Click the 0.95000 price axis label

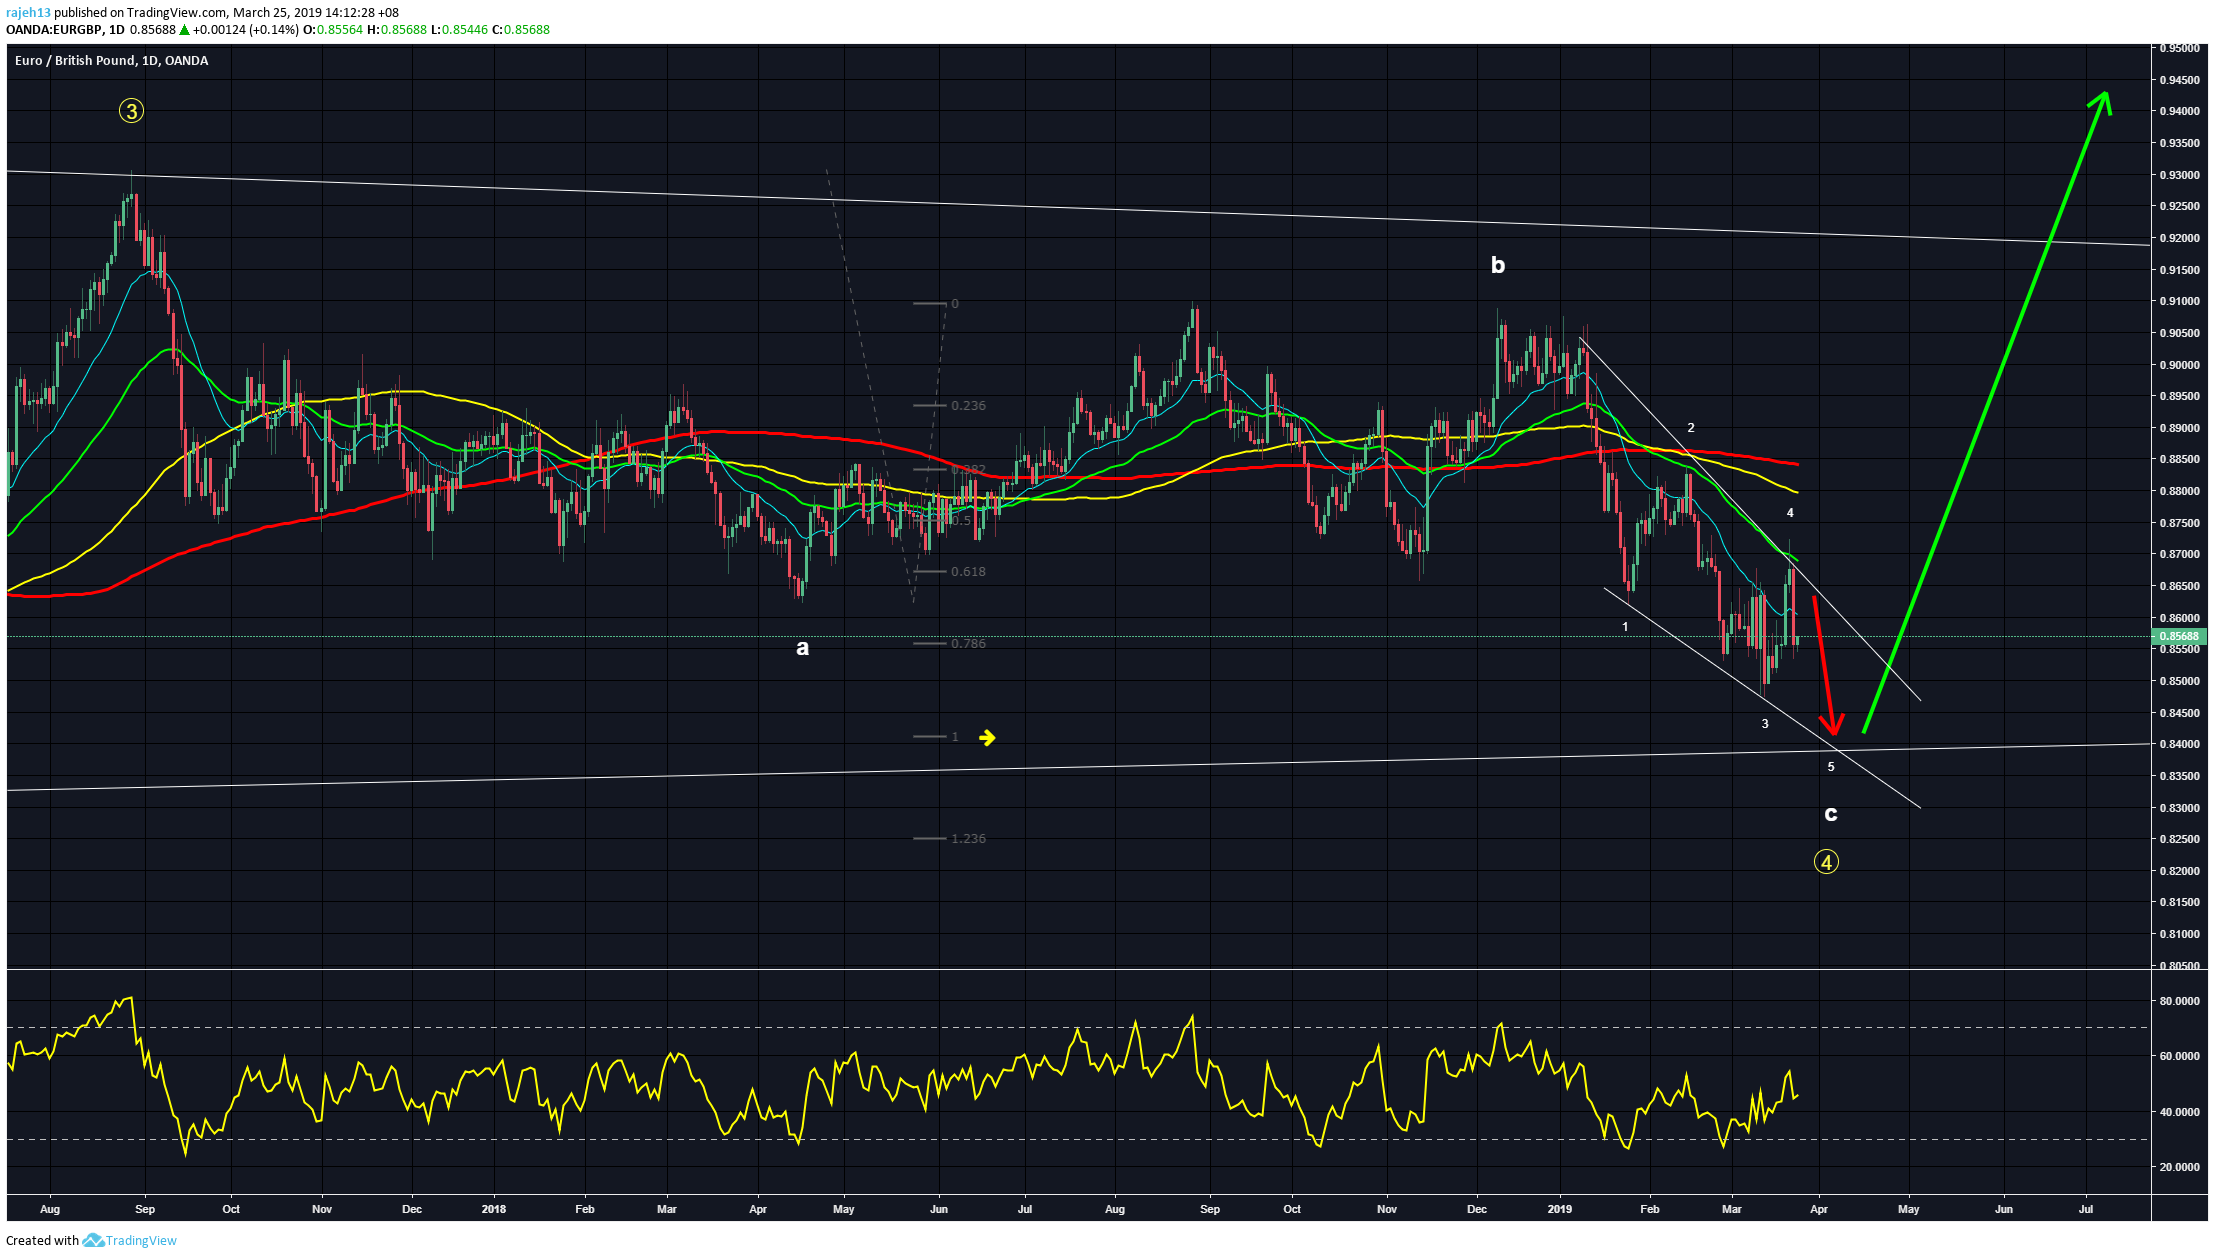[2180, 48]
